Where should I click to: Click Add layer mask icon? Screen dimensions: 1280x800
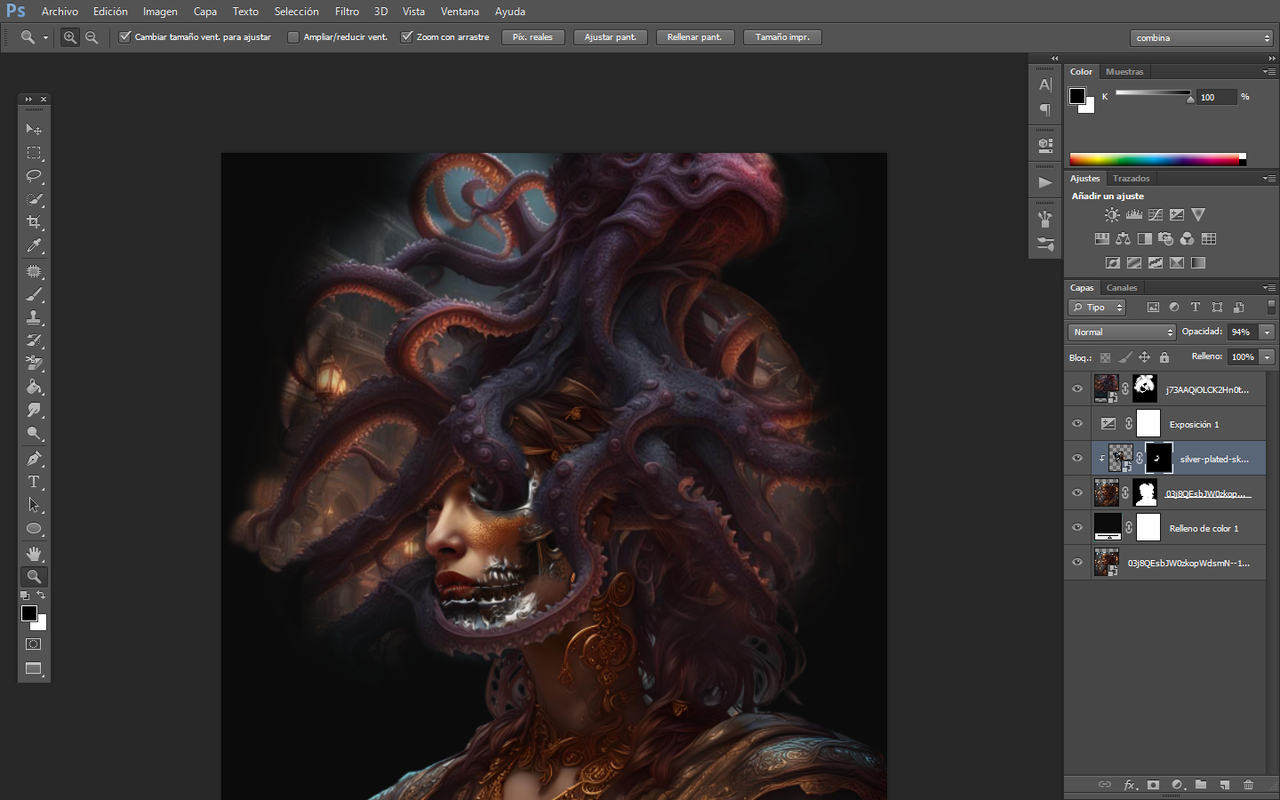tap(1153, 785)
